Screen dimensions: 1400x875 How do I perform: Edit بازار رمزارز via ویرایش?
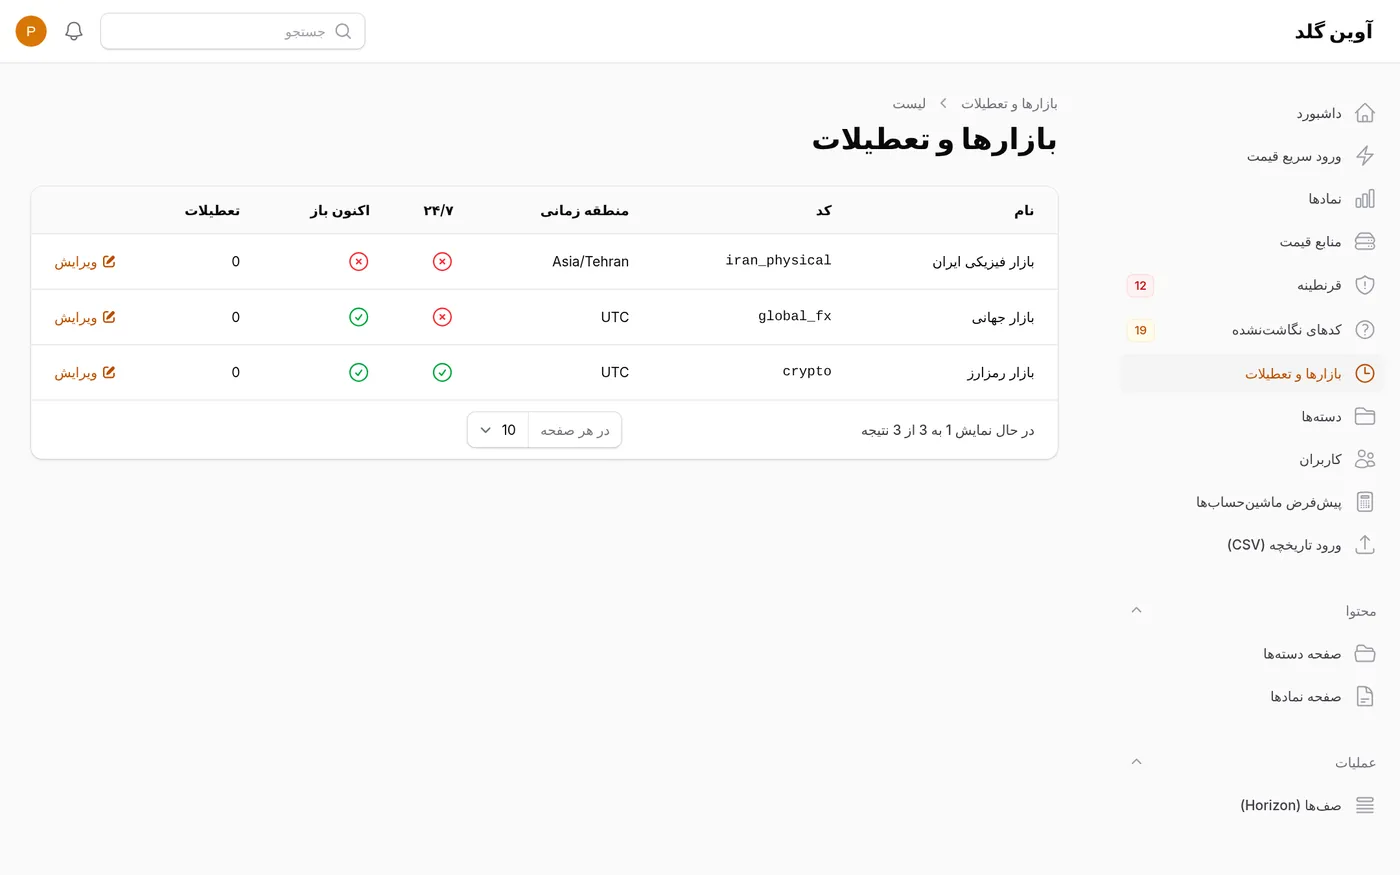tap(85, 373)
